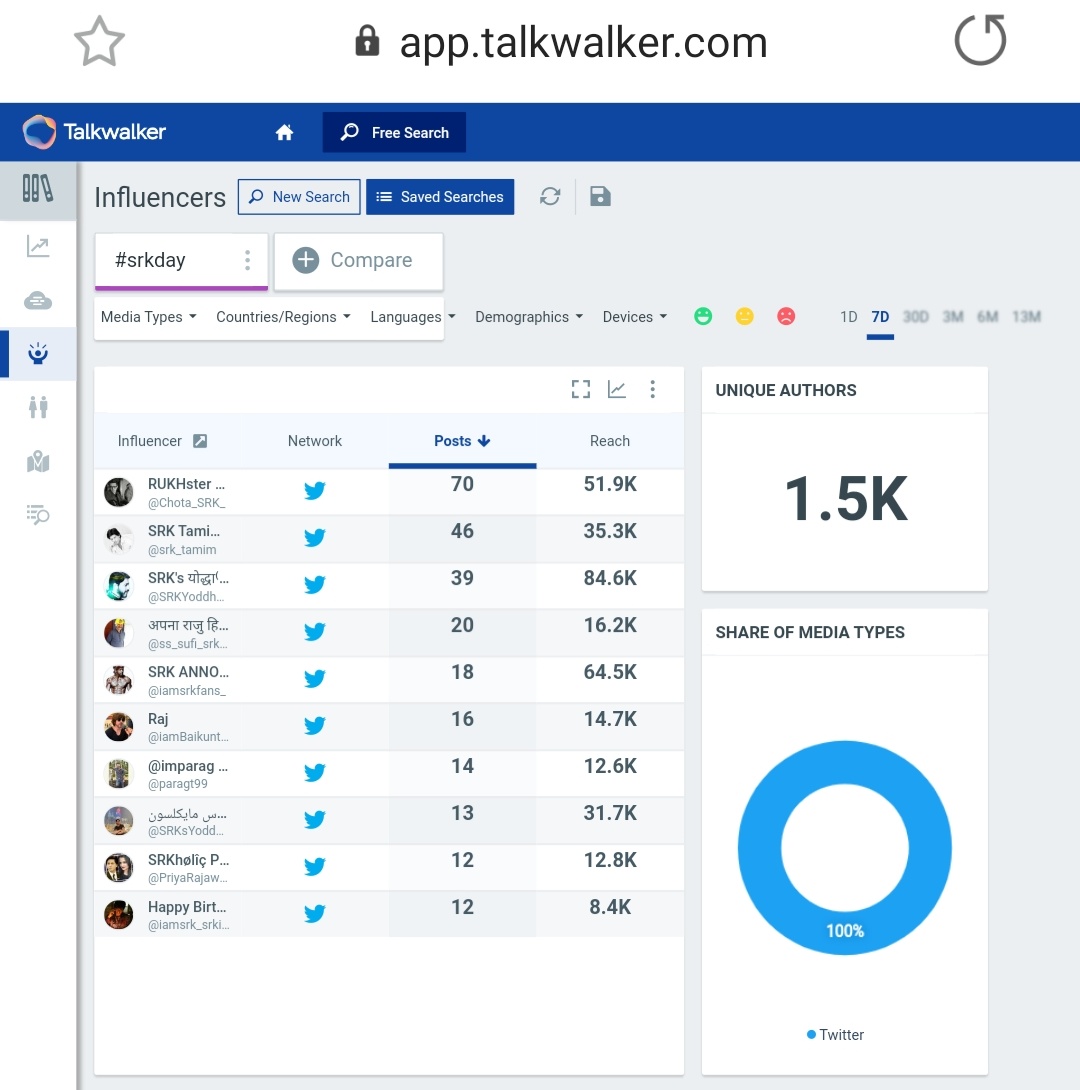Open influencer widget more options
This screenshot has height=1090, width=1080.
[652, 389]
